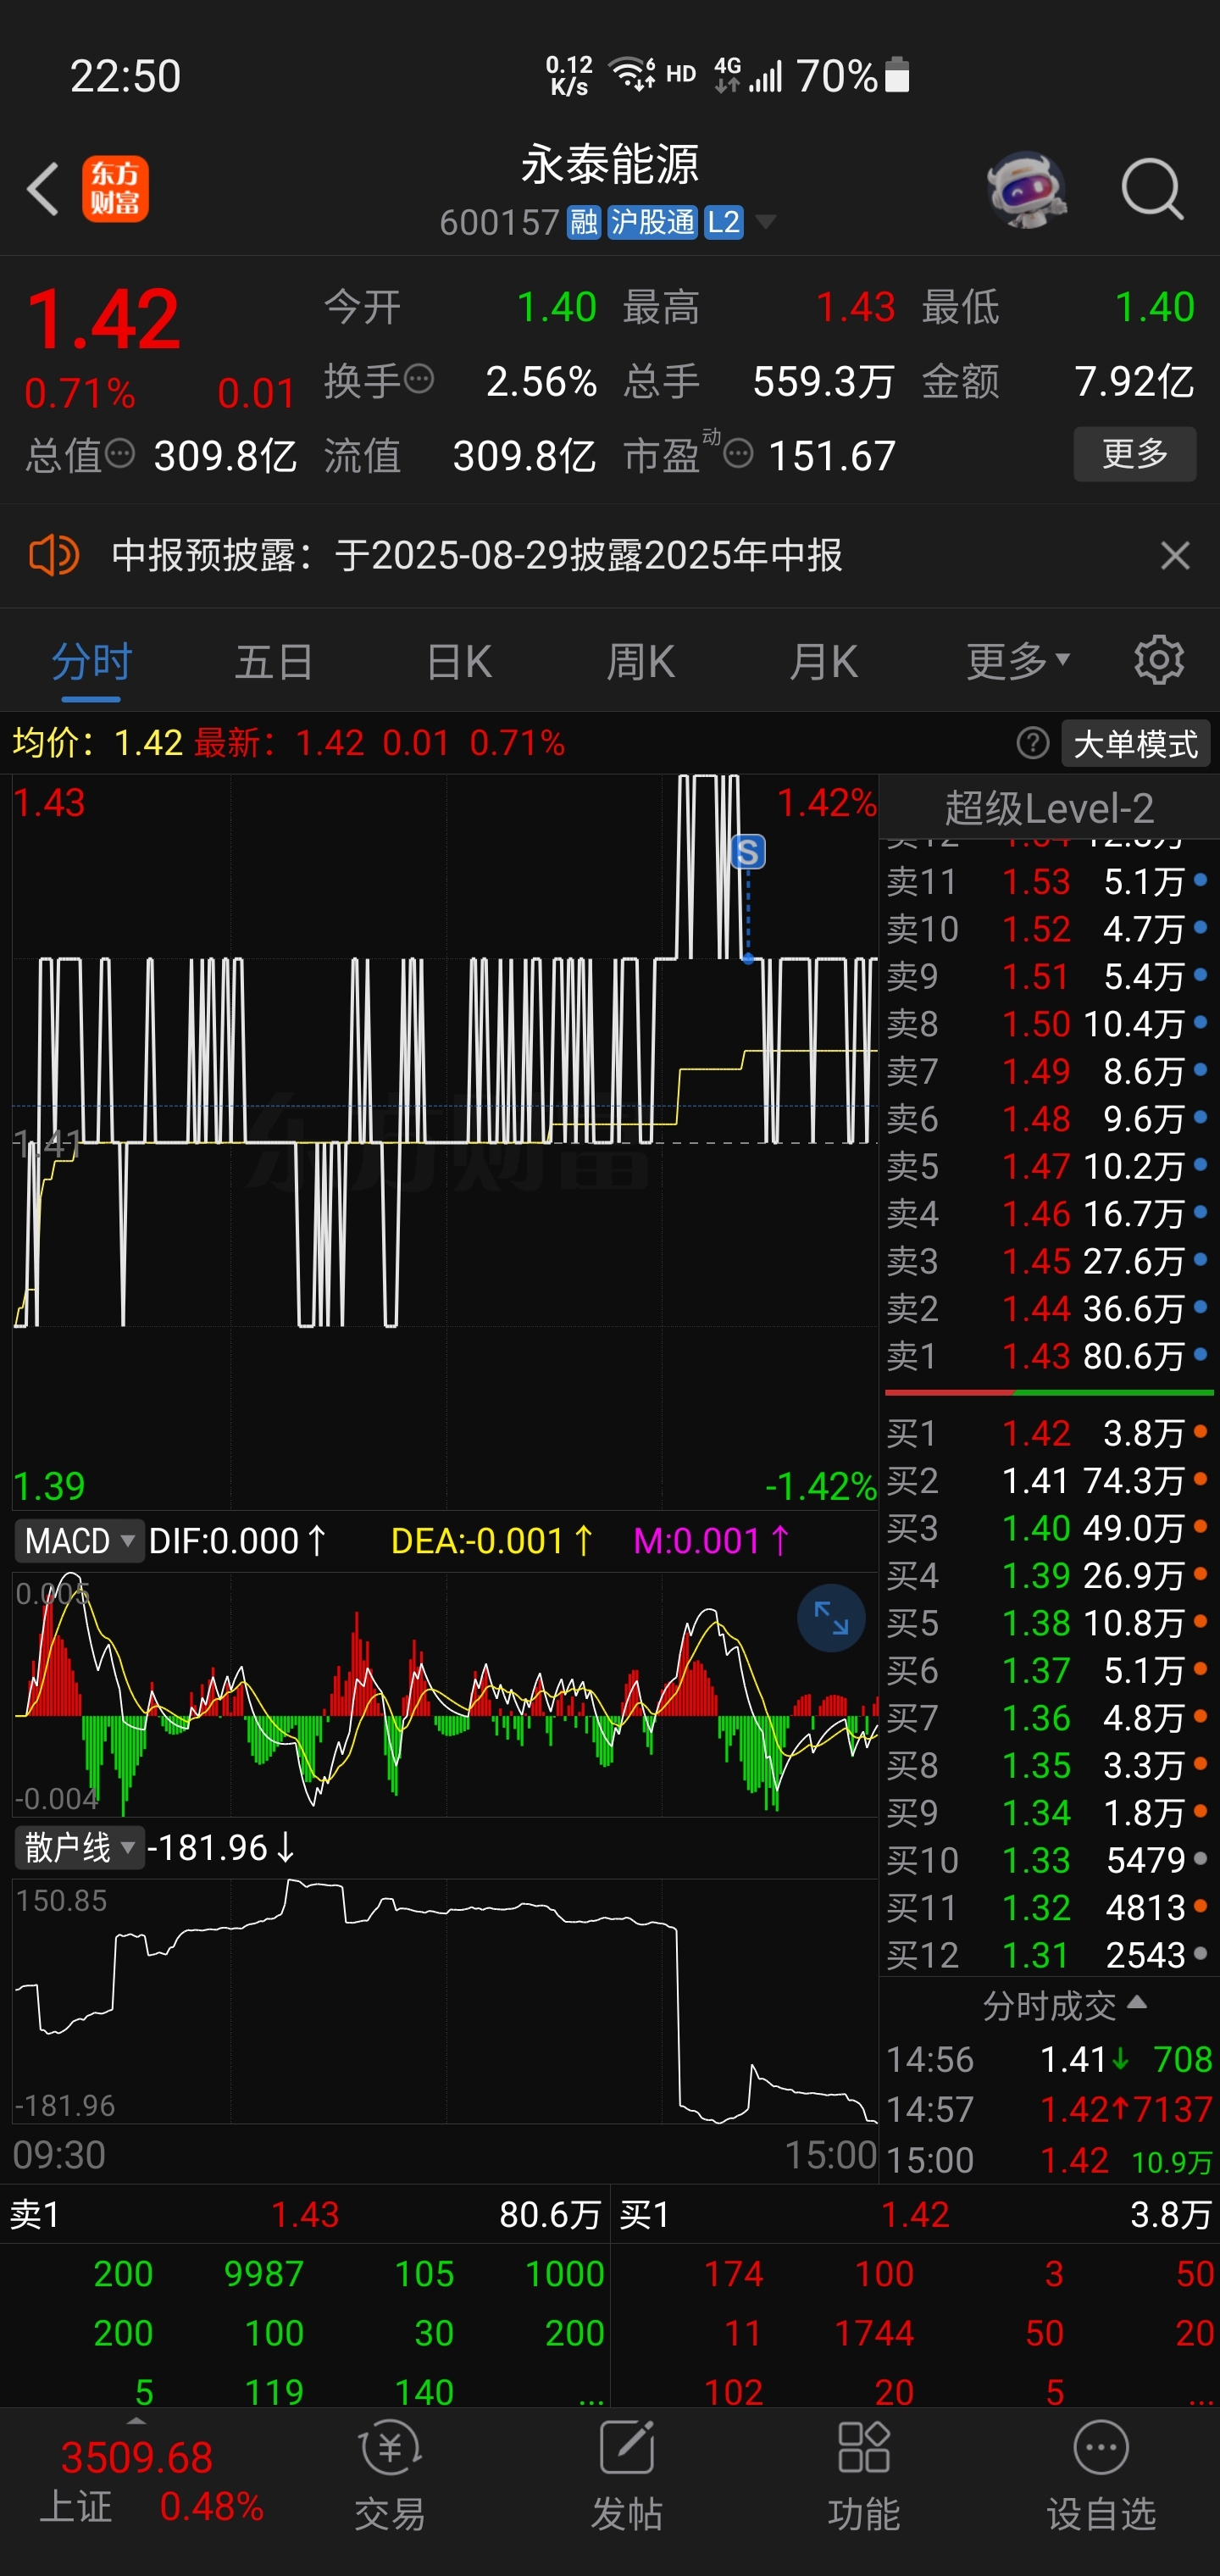This screenshot has height=2576, width=1220.
Task: Tap the 沪股通 badge
Action: (652, 222)
